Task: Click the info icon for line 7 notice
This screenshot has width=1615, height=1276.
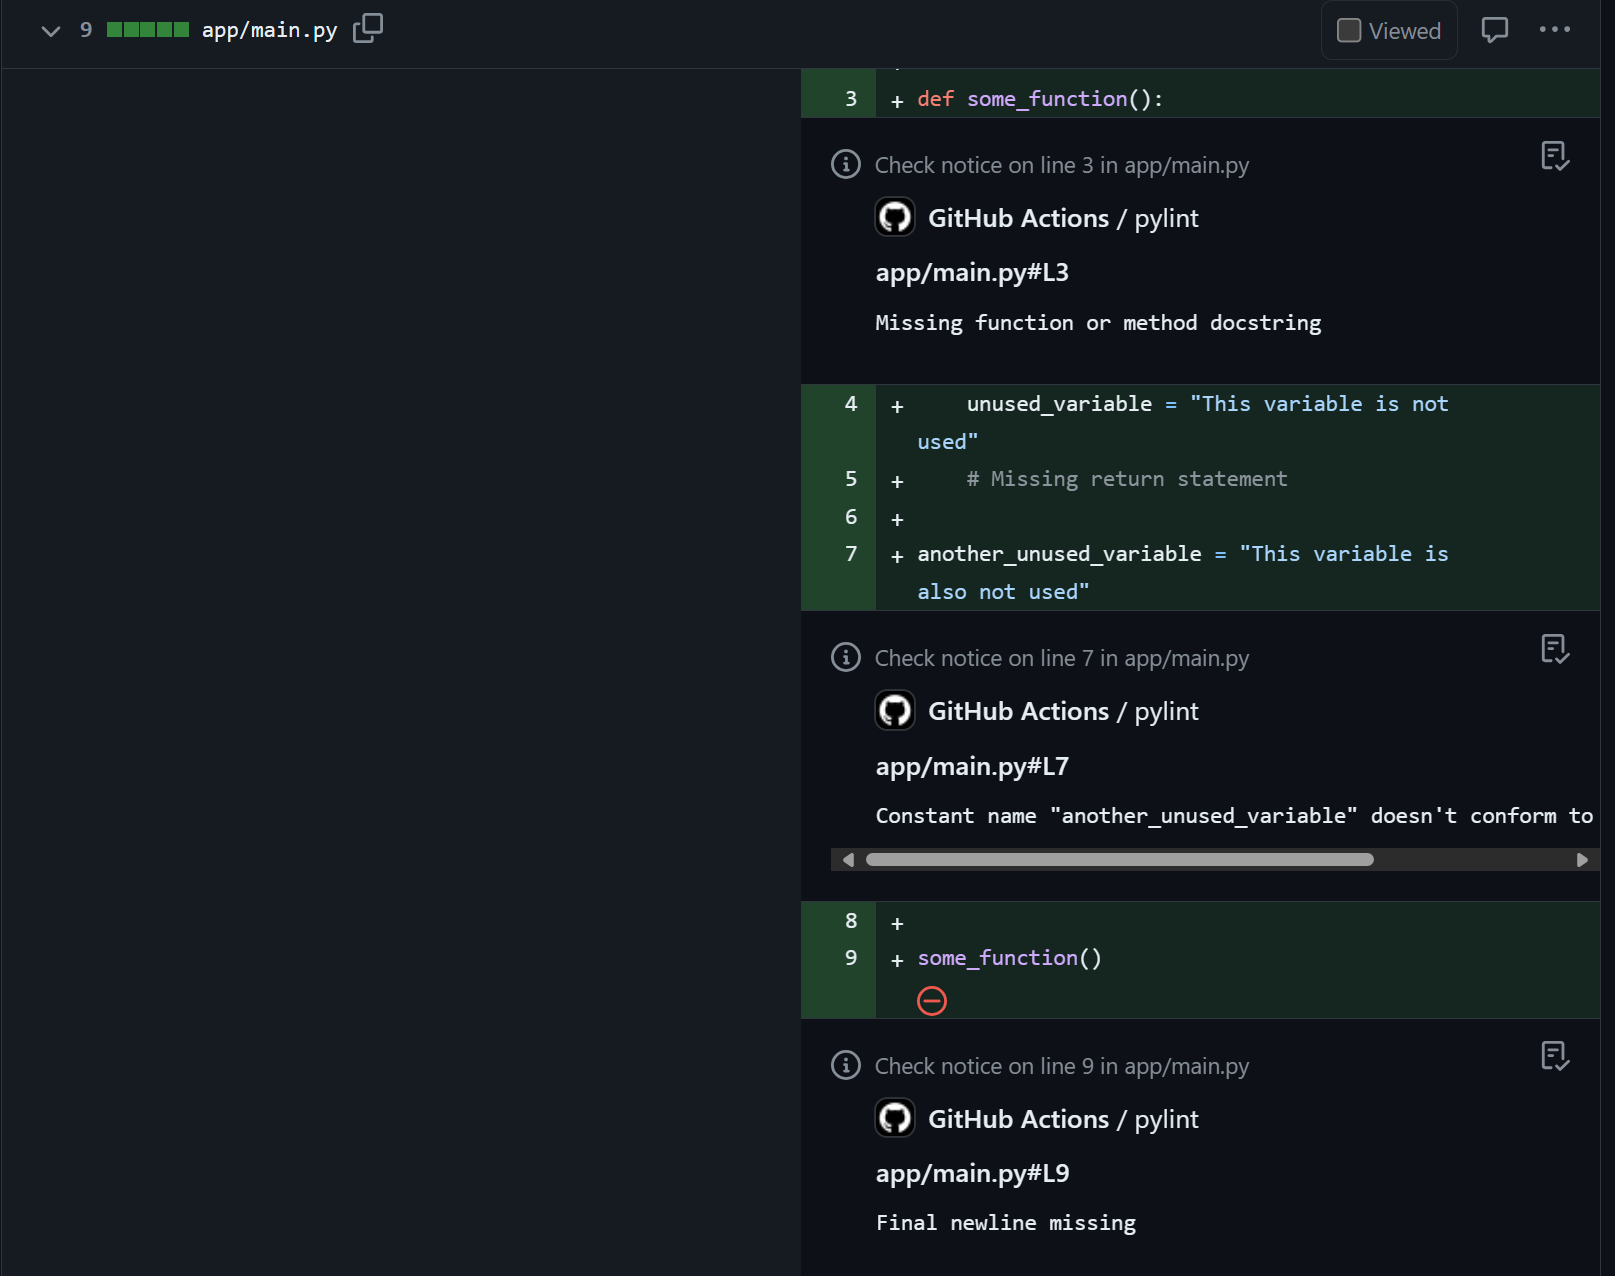Action: 846,657
